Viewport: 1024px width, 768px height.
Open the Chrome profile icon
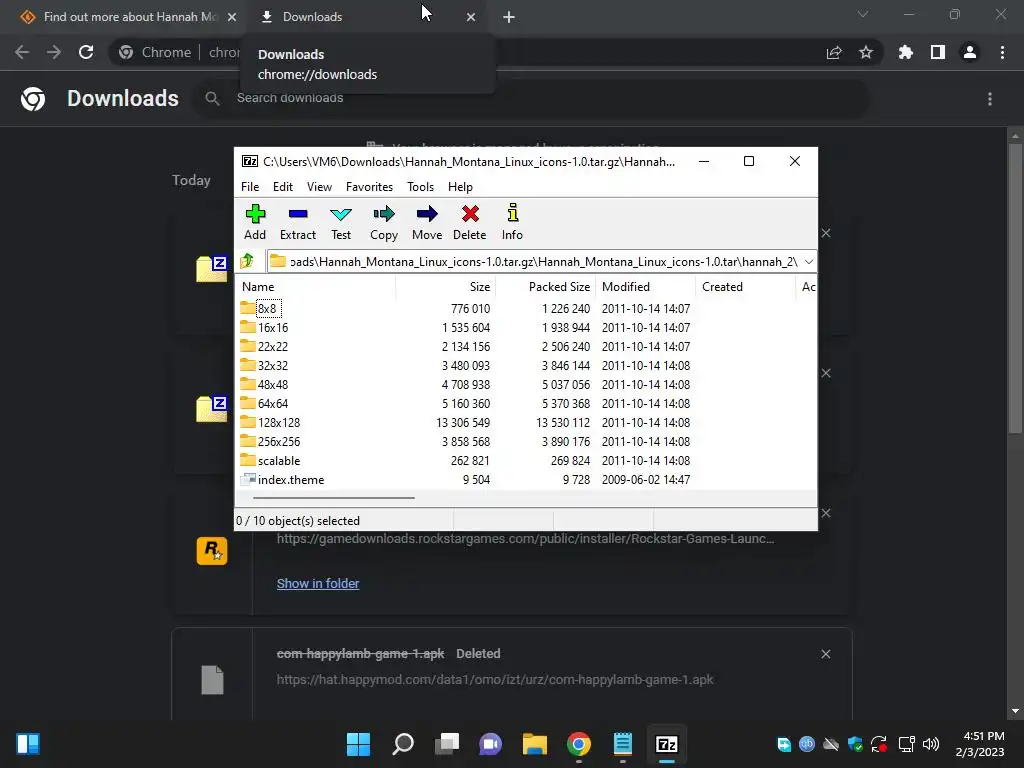[x=970, y=52]
